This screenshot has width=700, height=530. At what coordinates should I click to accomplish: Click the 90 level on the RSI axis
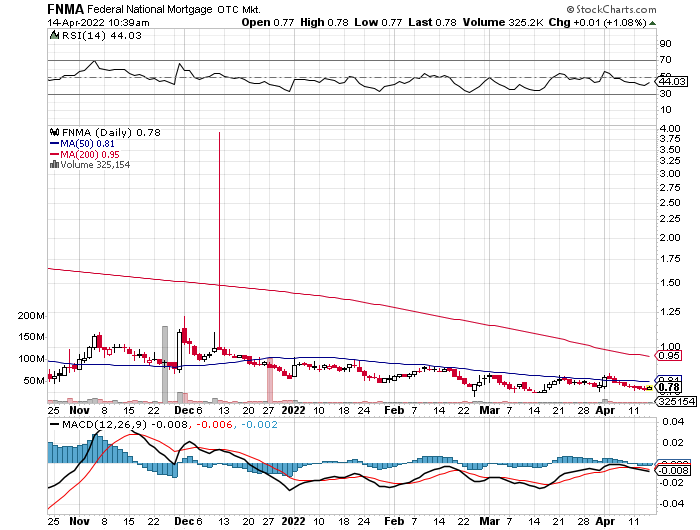(665, 44)
